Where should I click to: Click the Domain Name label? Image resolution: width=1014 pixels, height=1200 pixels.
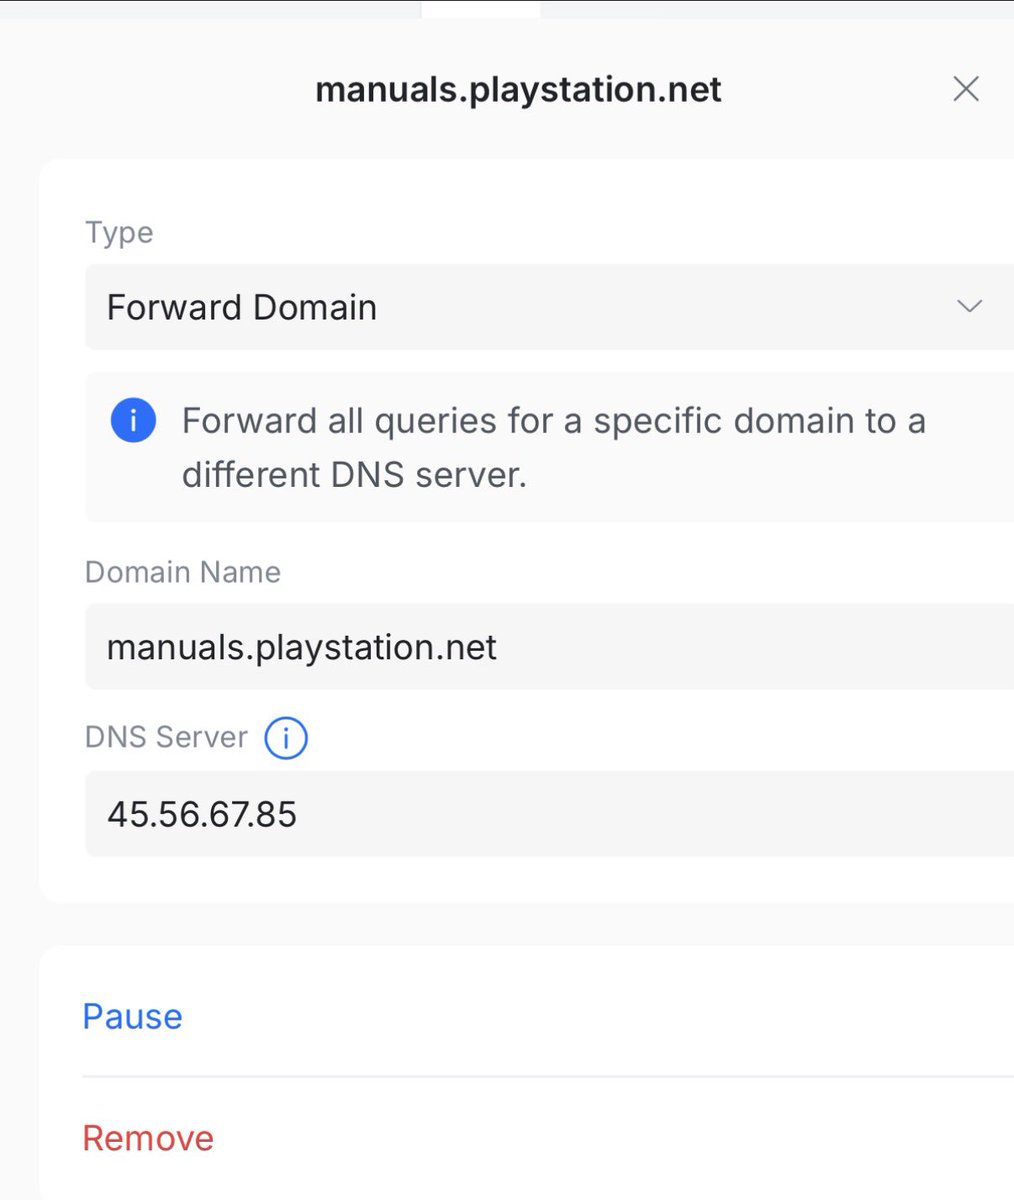(x=183, y=572)
